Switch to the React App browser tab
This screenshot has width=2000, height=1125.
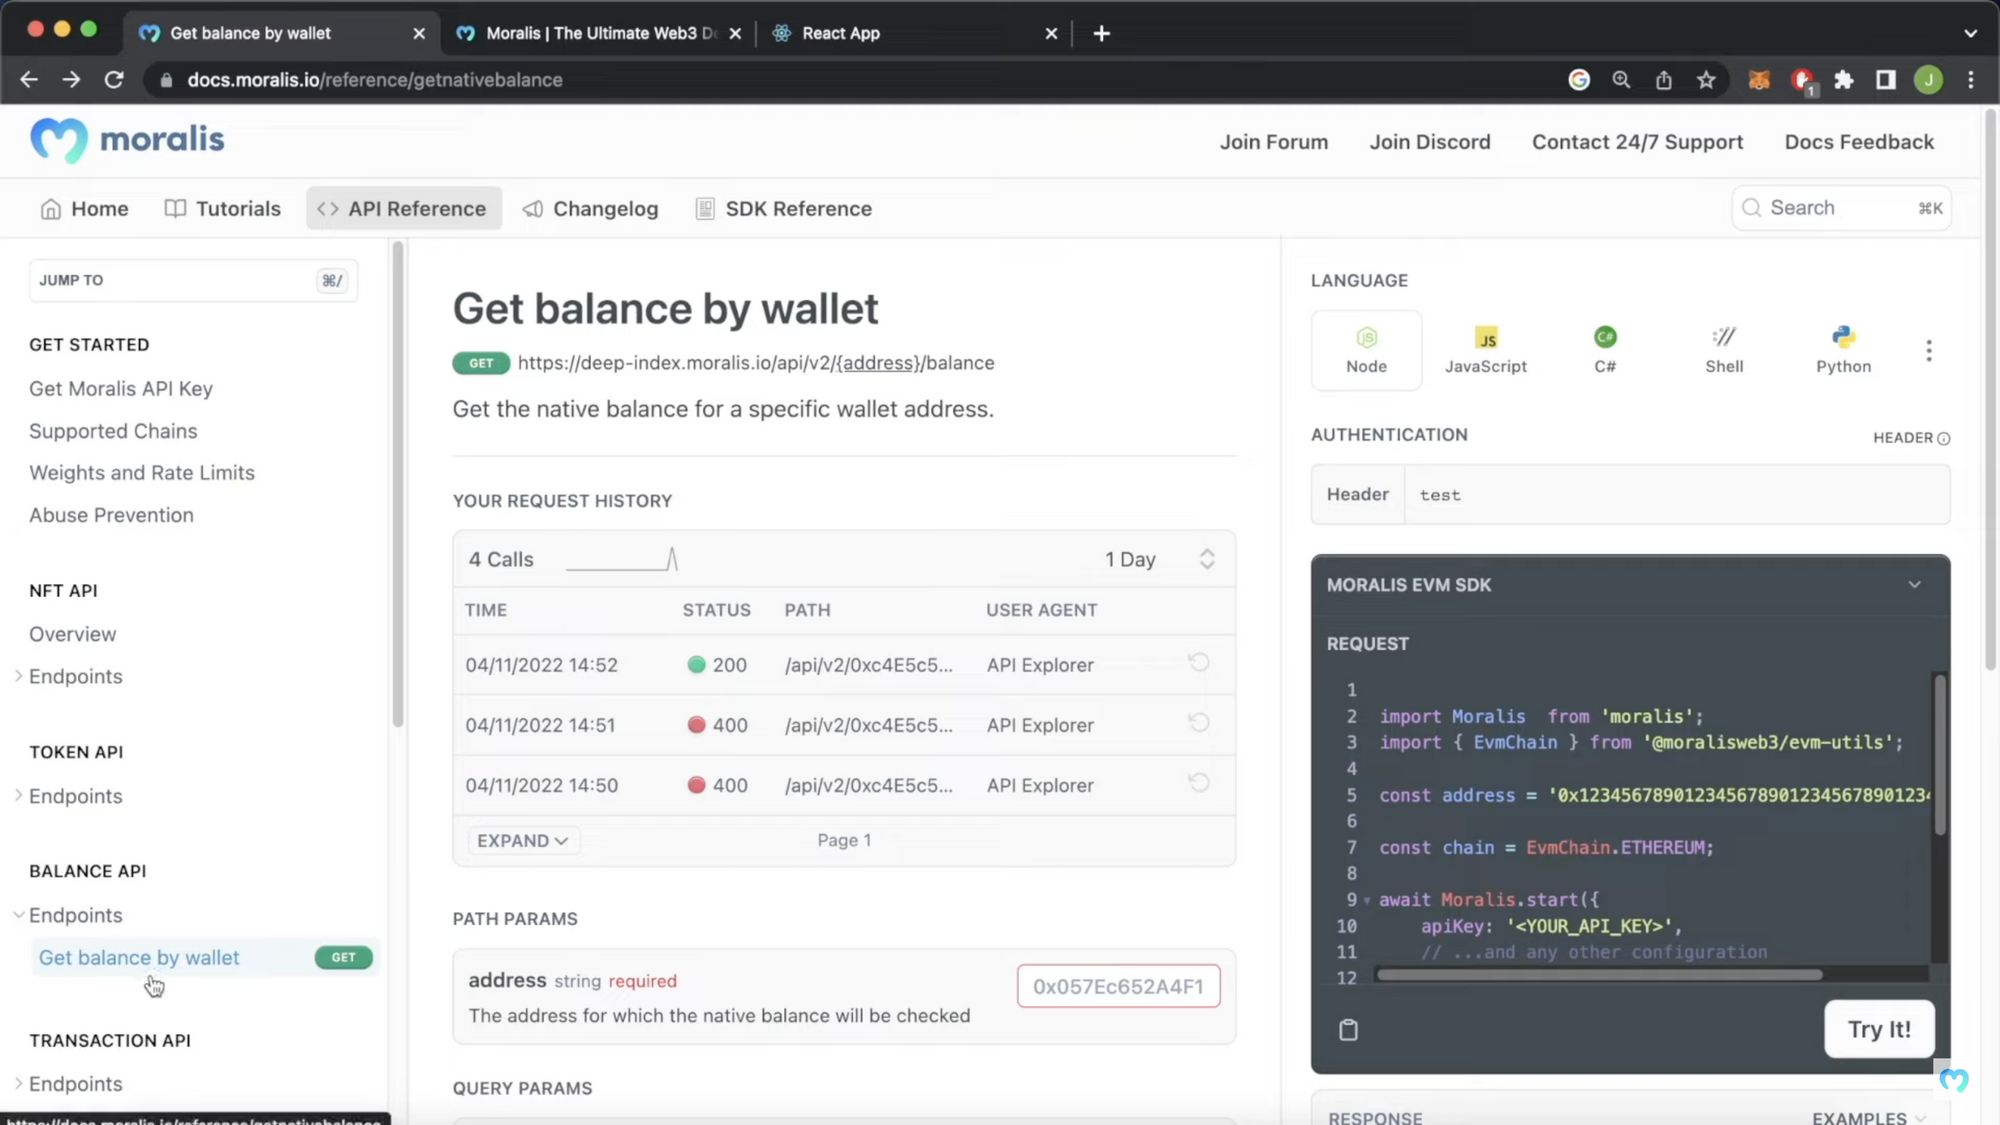[840, 33]
